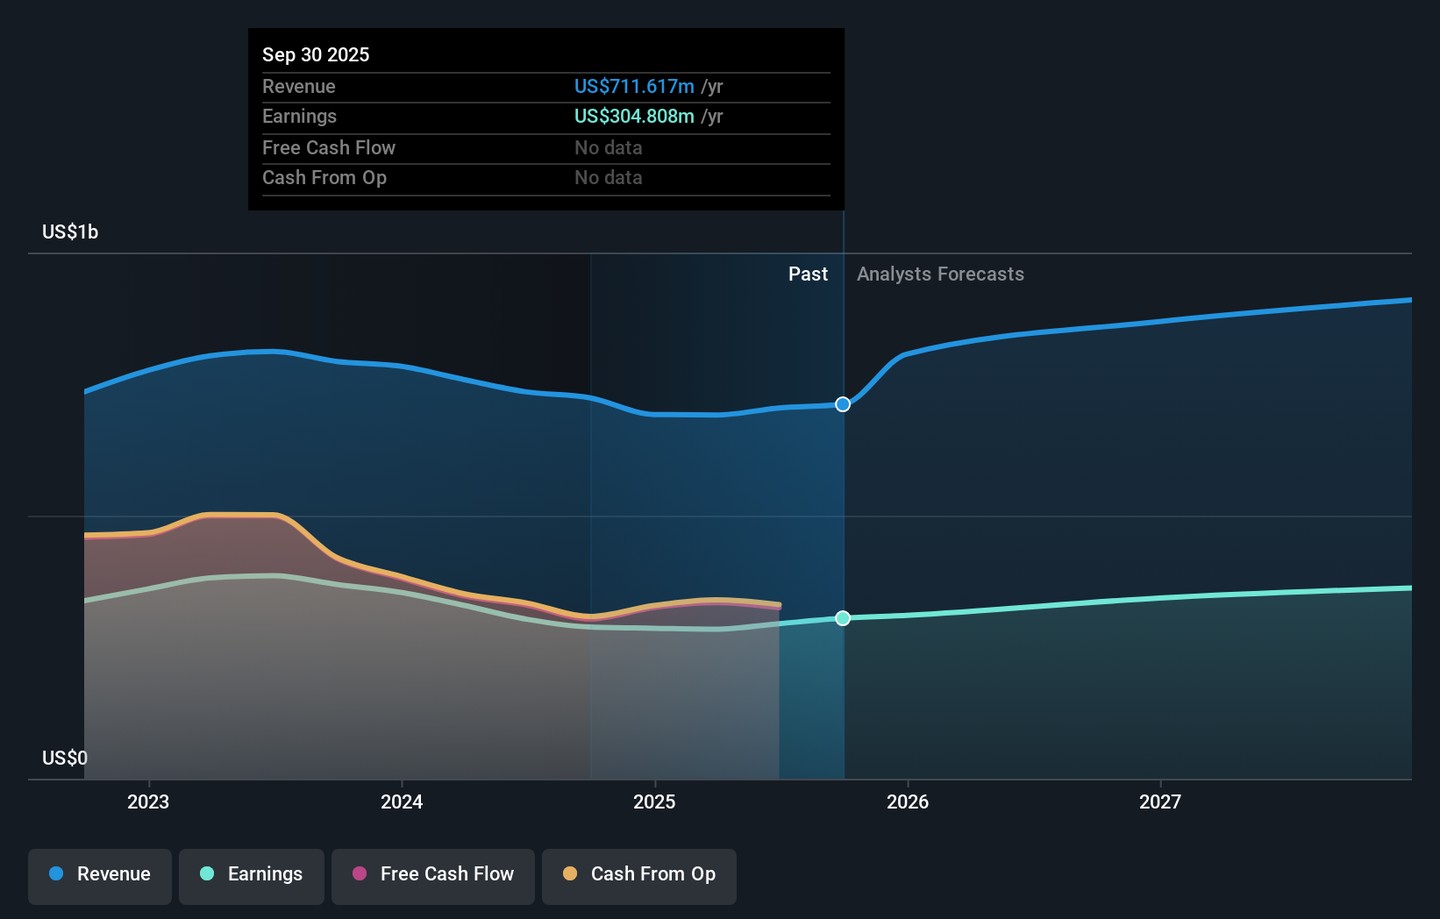
Task: Toggle the Revenue legend button
Action: 100,875
